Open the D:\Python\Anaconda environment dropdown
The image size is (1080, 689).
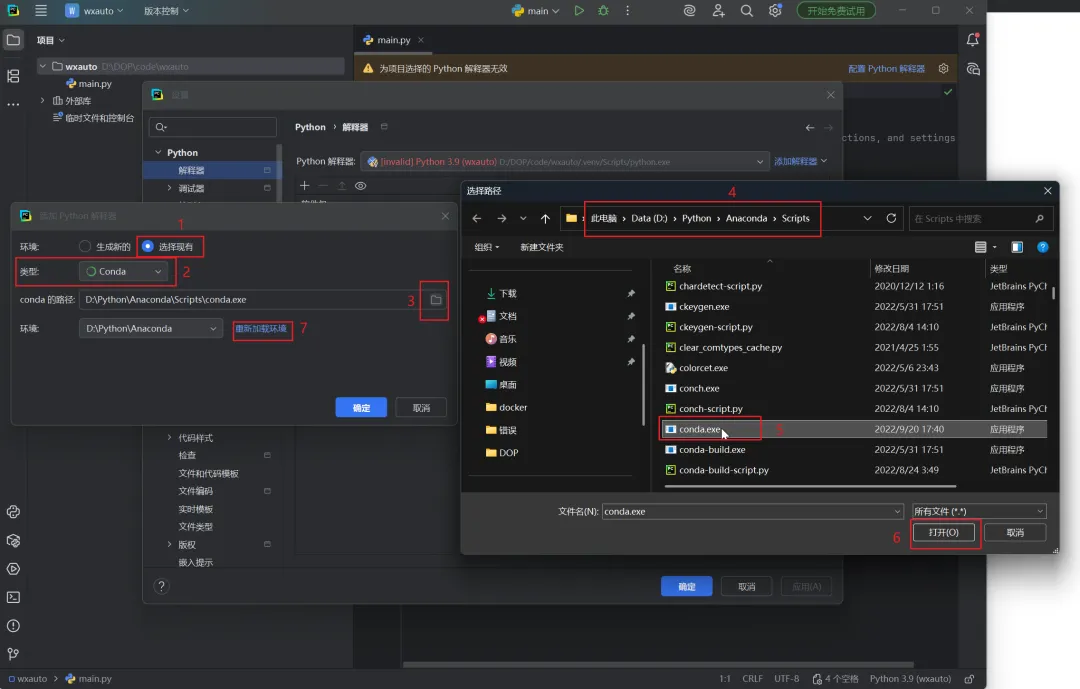[x=151, y=329]
